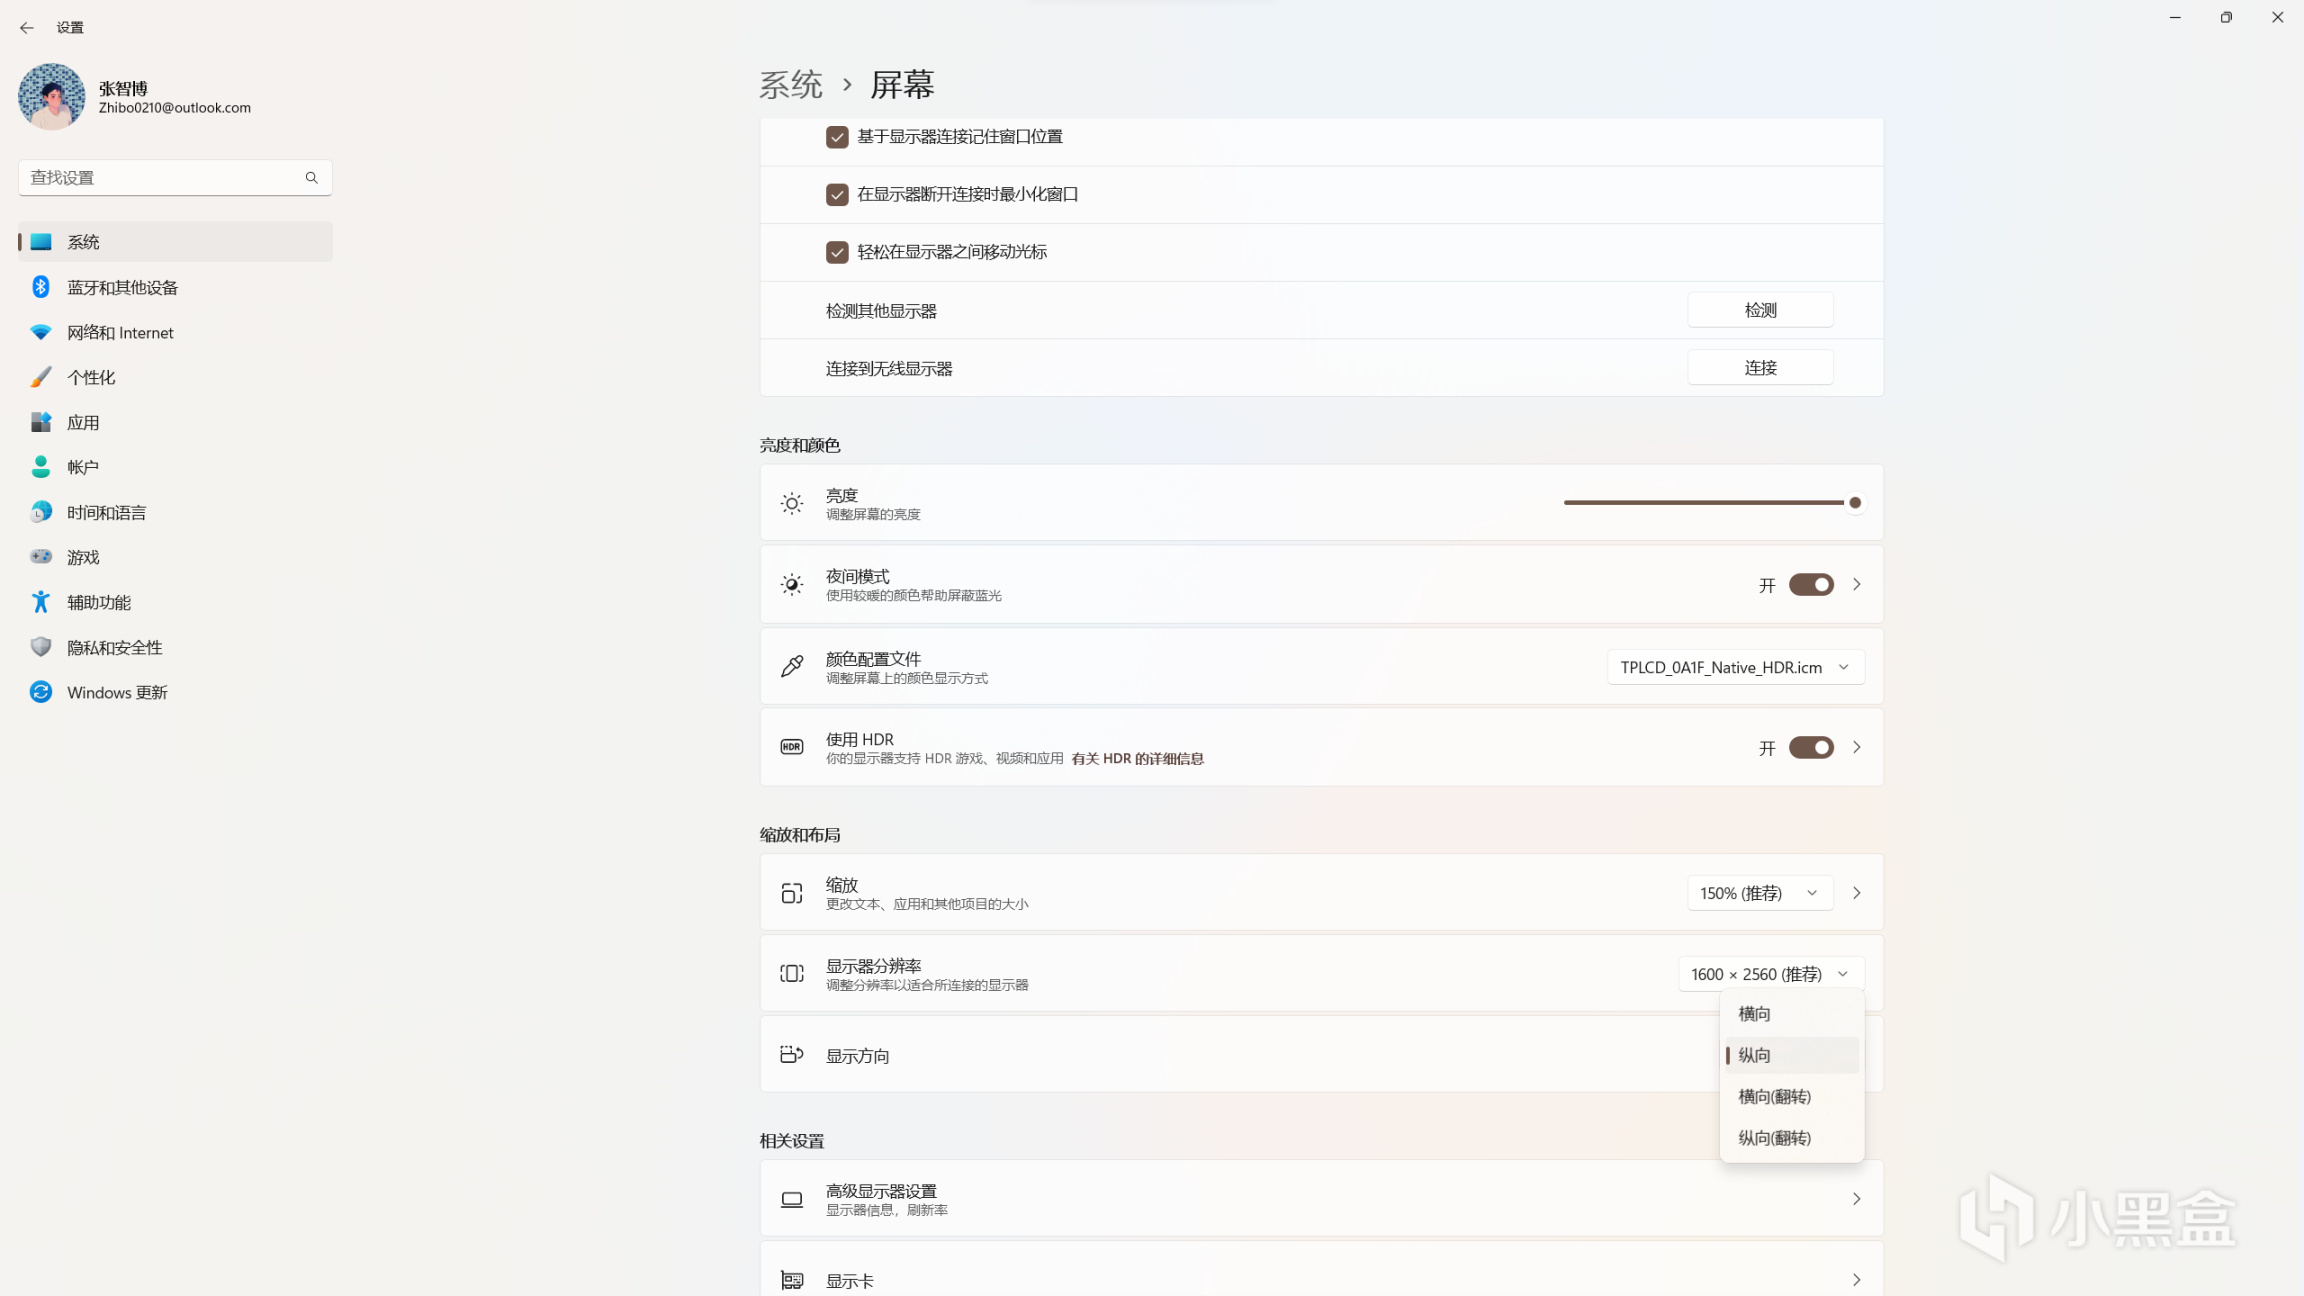
Task: Click the search magnifier icon in the search box
Action: [311, 177]
